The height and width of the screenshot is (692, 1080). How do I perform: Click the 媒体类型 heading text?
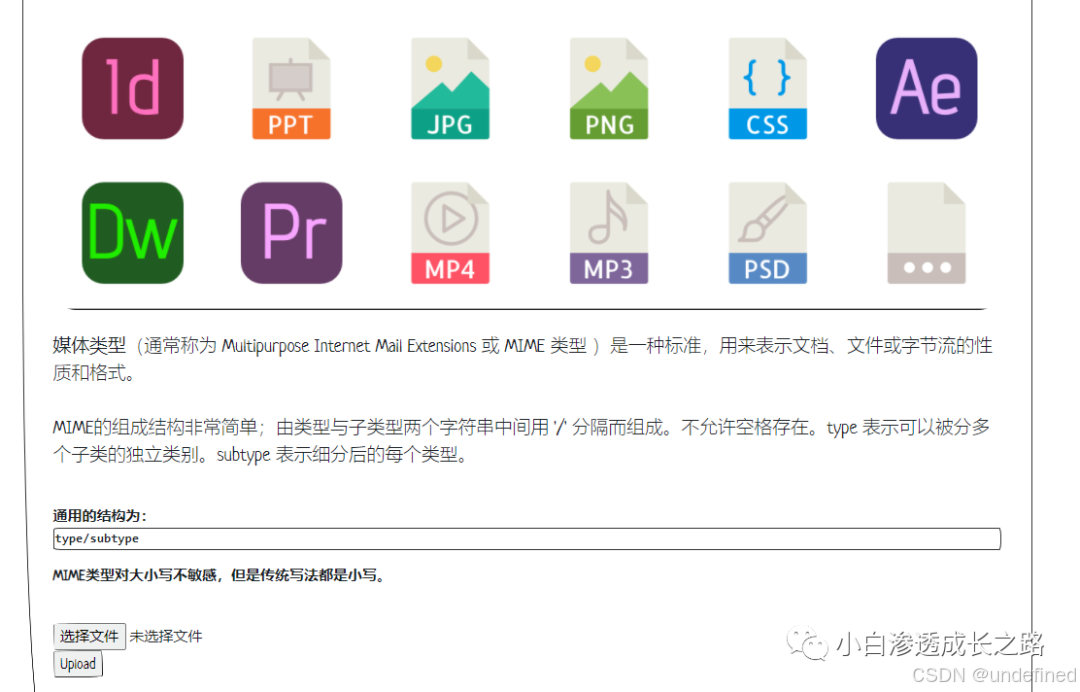(x=90, y=346)
